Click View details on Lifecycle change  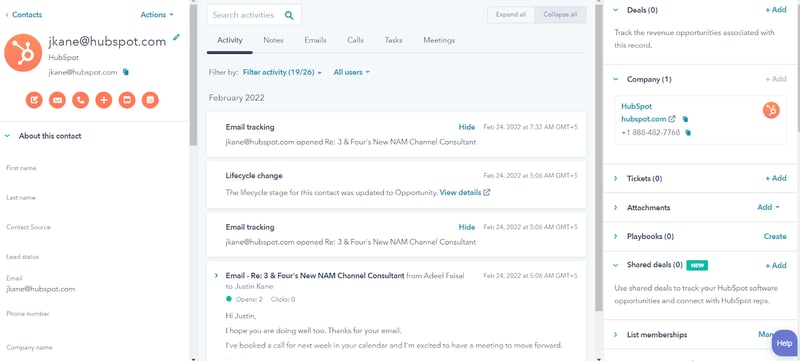click(x=460, y=193)
